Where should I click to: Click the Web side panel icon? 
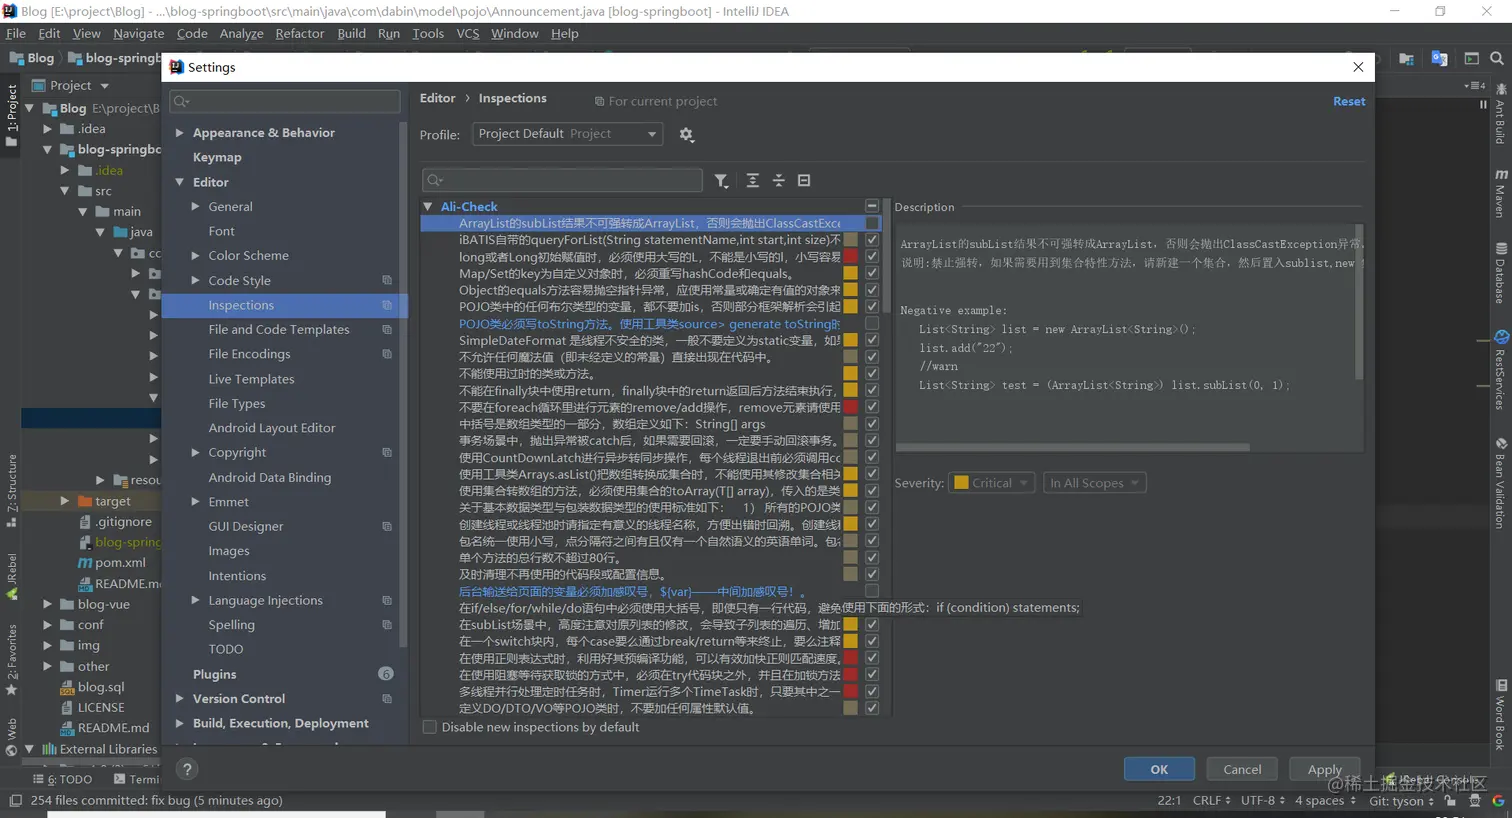point(12,736)
